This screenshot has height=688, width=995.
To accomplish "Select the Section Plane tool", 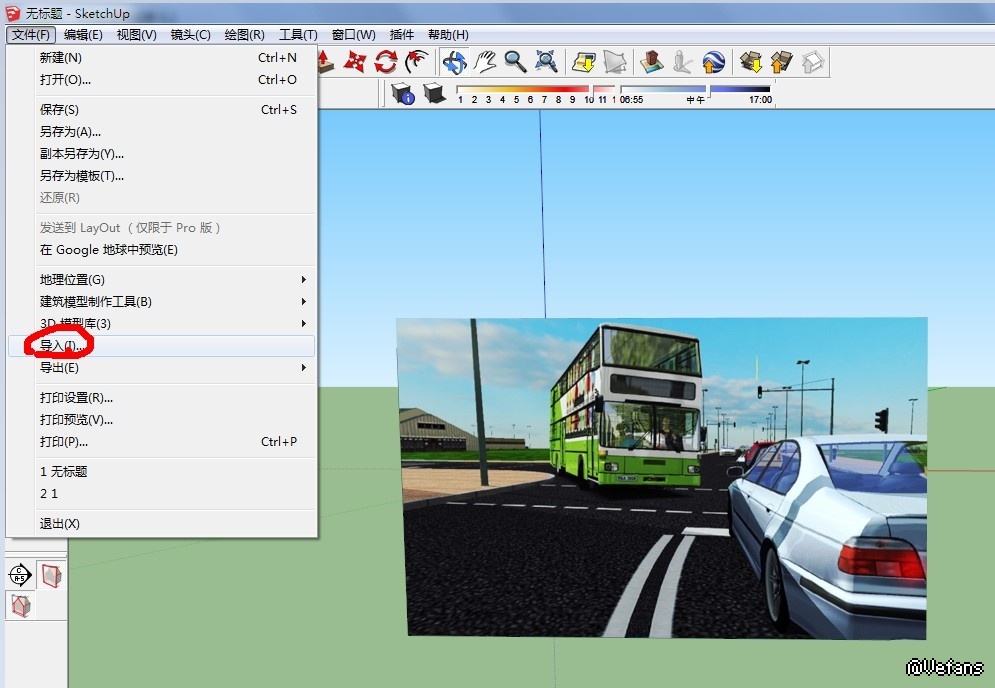I will [x=21, y=574].
